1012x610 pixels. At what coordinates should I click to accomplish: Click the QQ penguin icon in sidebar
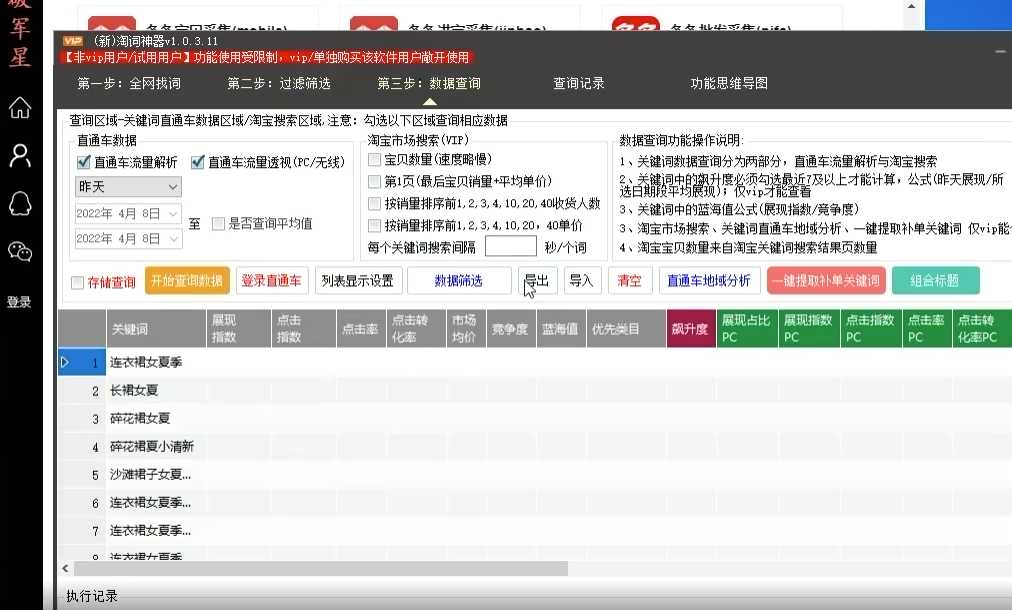click(19, 203)
